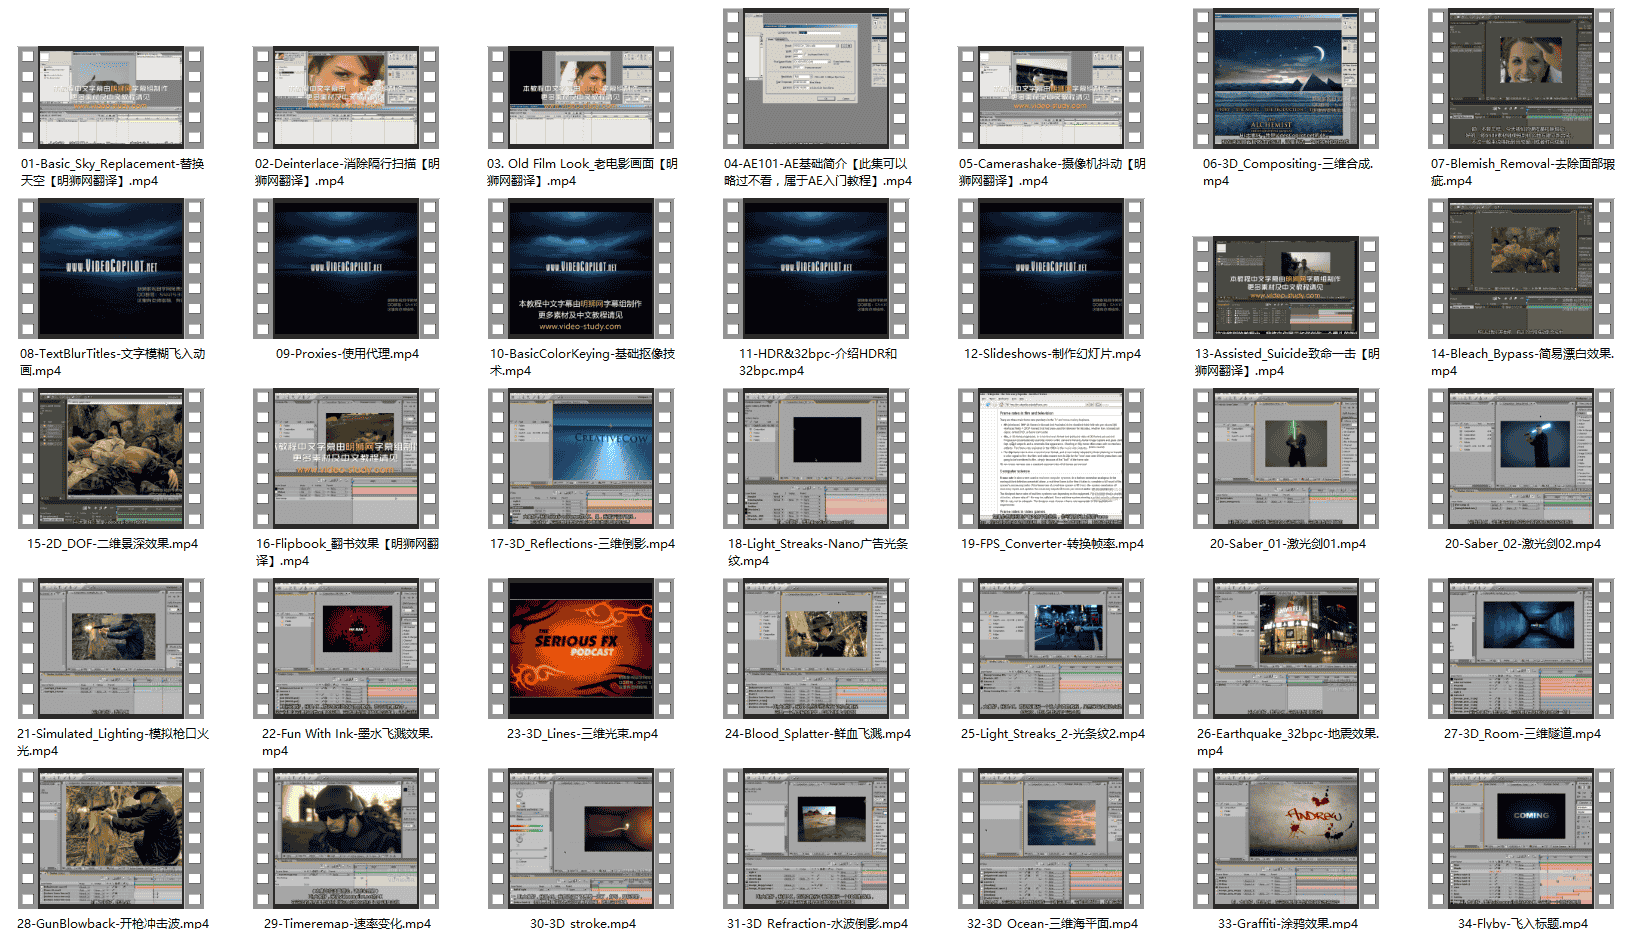This screenshot has width=1635, height=941.
Task: Click the file name 12-Slideshows-制作幻灯片.mp4
Action: [x=1052, y=354]
